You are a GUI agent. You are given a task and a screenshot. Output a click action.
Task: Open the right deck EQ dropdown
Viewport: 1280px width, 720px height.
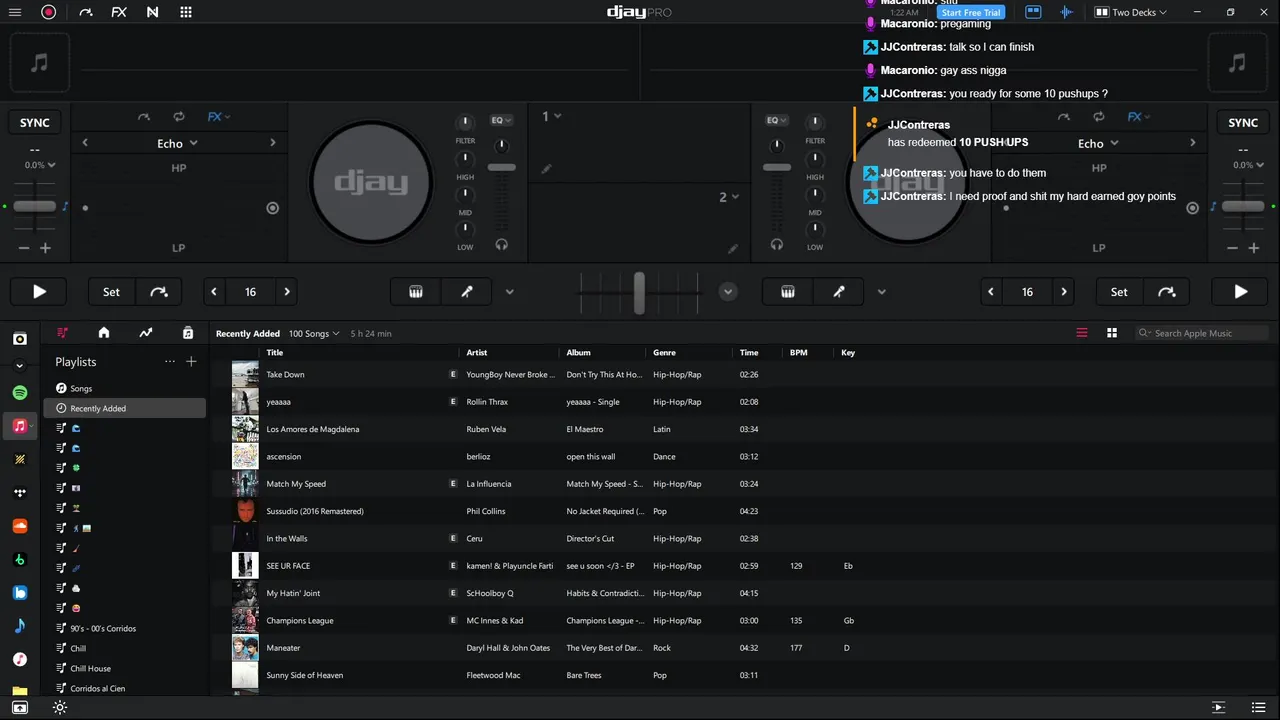(776, 120)
